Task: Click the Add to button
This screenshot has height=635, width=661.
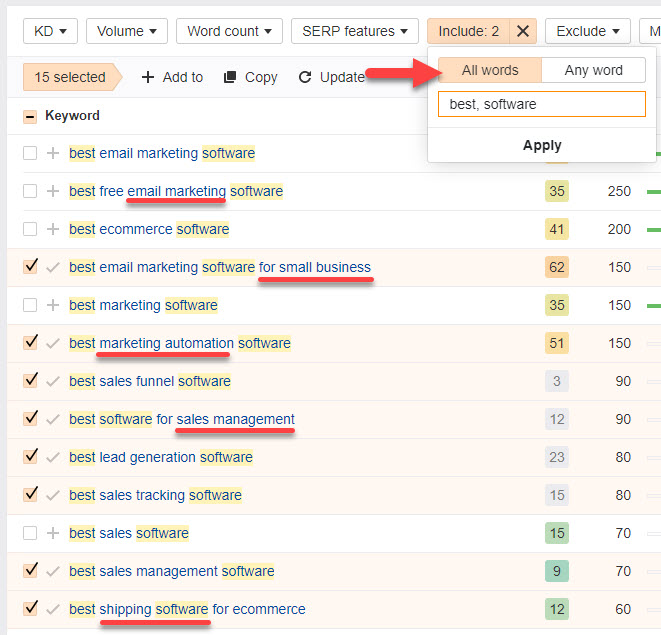Action: pos(172,77)
